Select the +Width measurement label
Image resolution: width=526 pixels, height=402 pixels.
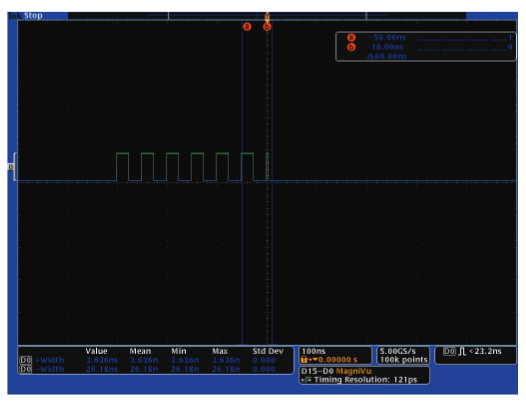[50, 360]
